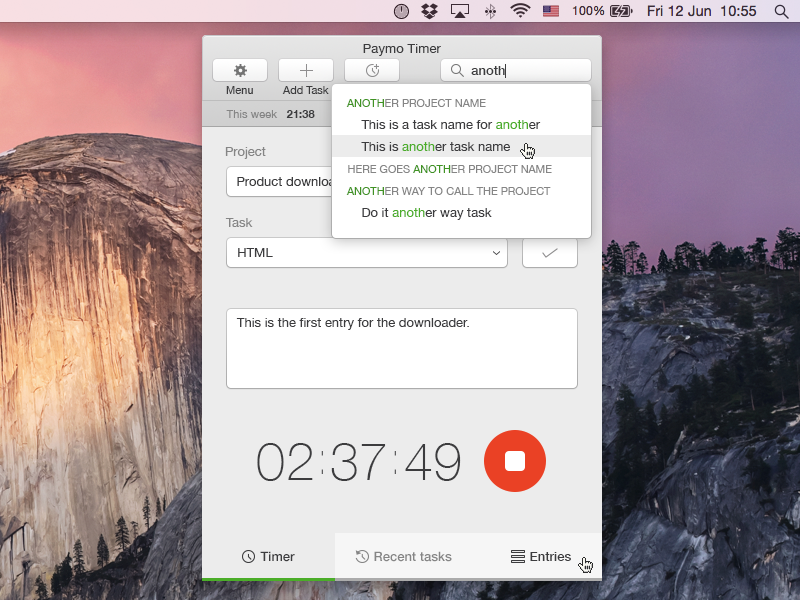Mark task complete with checkmark button
800x600 pixels.
(x=549, y=253)
